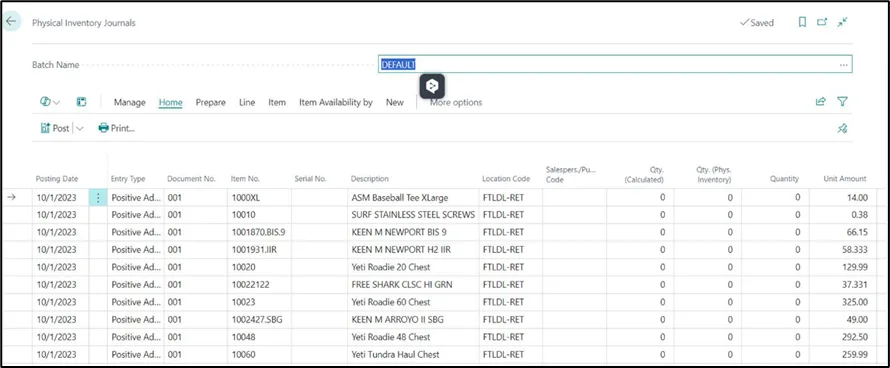The width and height of the screenshot is (890, 368).
Task: Open the New menu
Action: (x=394, y=102)
